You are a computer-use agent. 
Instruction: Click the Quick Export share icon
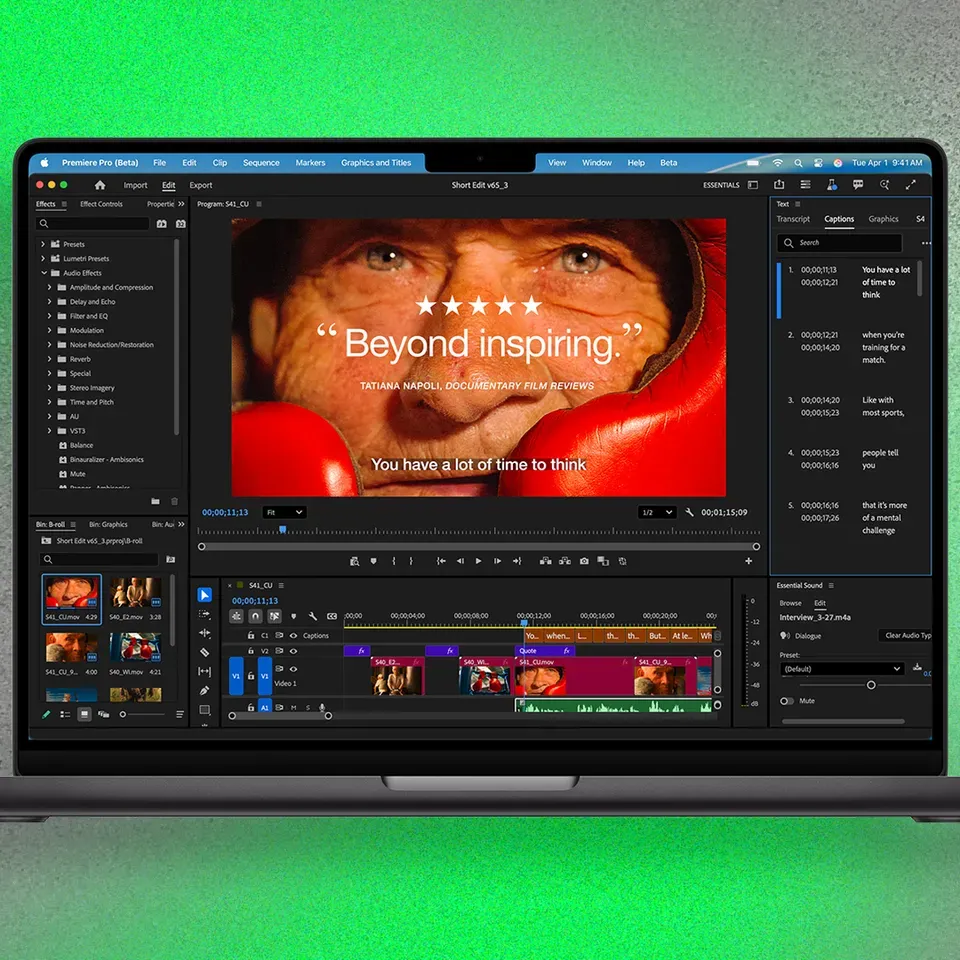click(779, 185)
